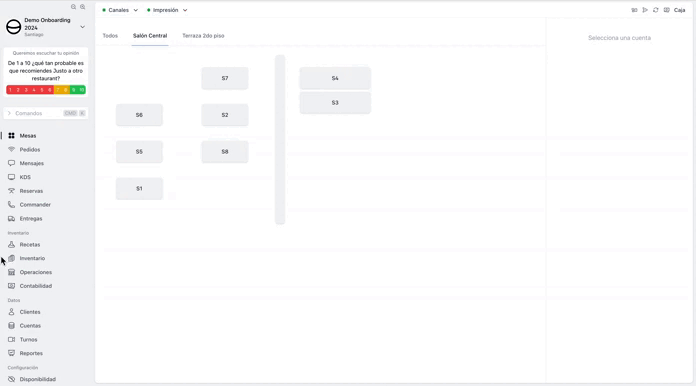Click the zoom in magnifier icon
Screen dimensions: 696x386
pyautogui.click(x=83, y=7)
